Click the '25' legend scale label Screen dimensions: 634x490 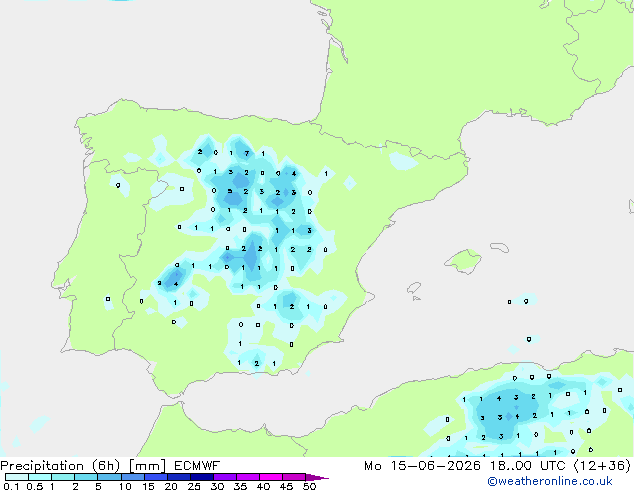(194, 486)
